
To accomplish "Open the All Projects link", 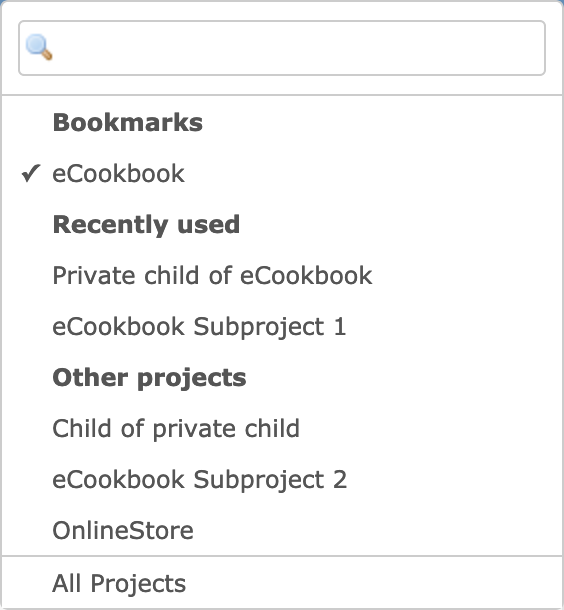I will [119, 584].
